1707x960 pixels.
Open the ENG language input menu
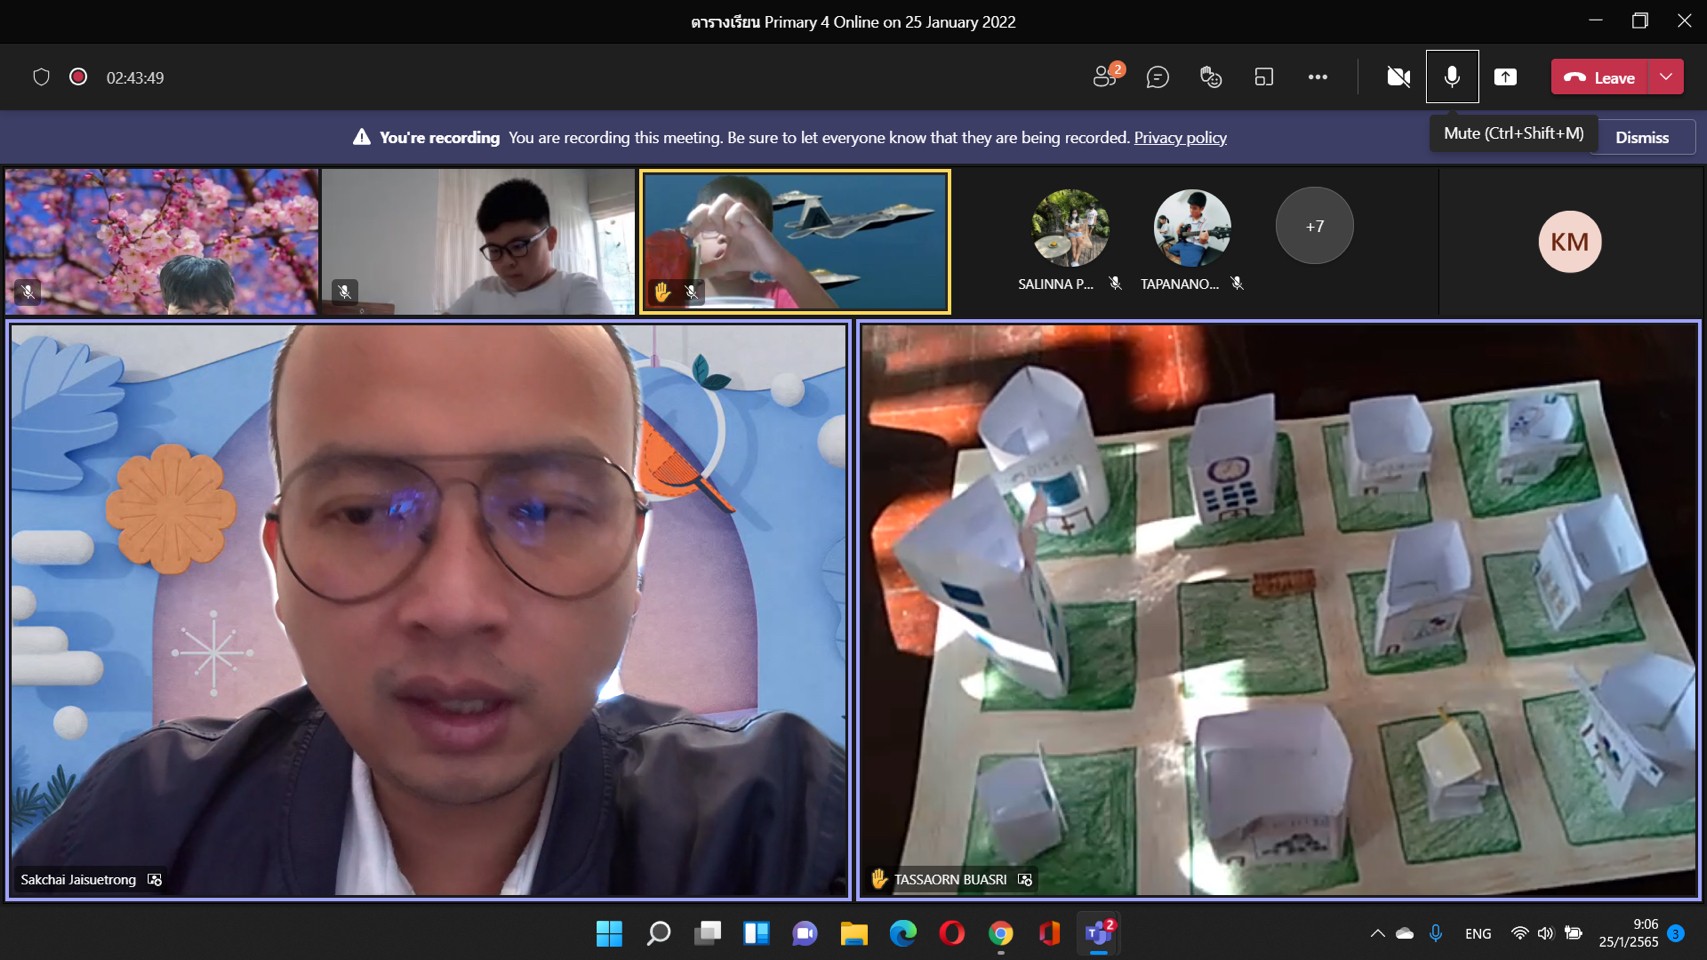point(1478,933)
